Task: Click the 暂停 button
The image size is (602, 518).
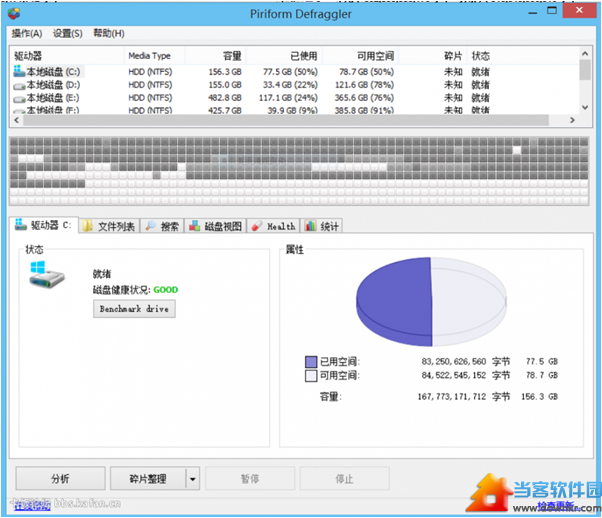Action: [250, 478]
